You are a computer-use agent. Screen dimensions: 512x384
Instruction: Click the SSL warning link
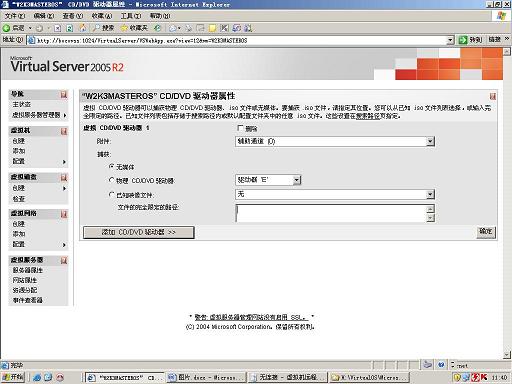click(x=251, y=317)
